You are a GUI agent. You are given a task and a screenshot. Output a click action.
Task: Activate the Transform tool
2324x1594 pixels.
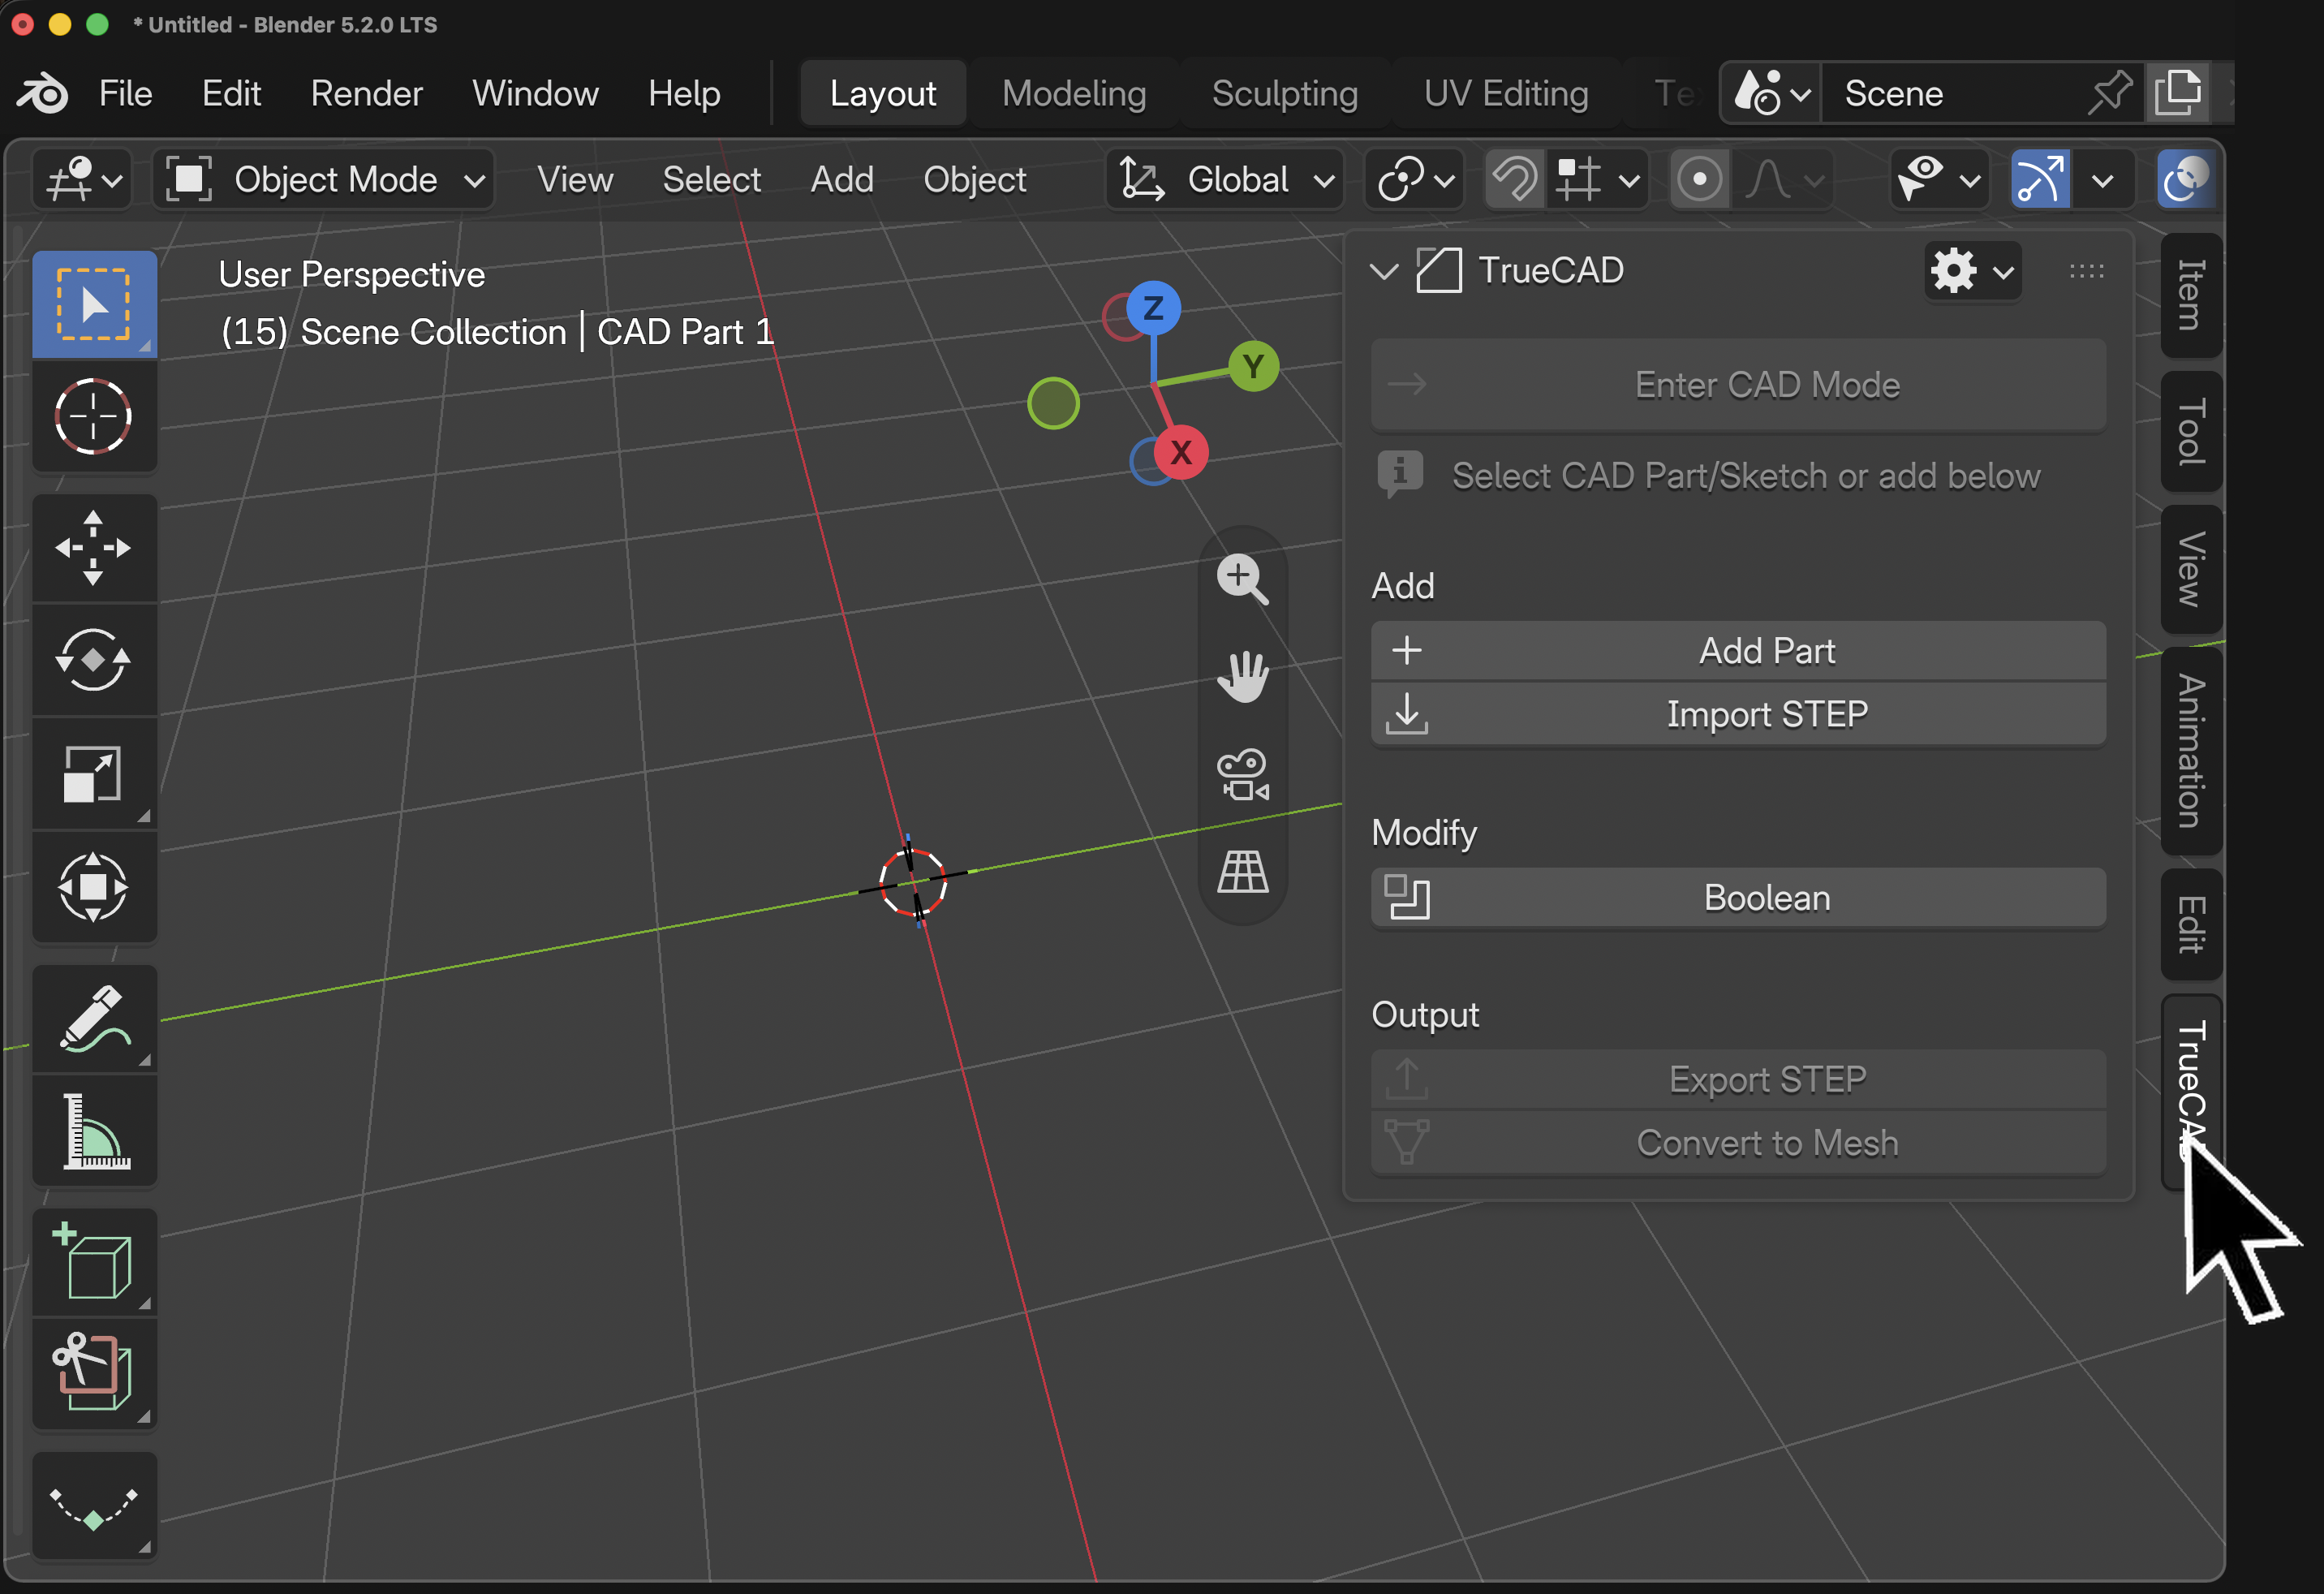tap(94, 886)
